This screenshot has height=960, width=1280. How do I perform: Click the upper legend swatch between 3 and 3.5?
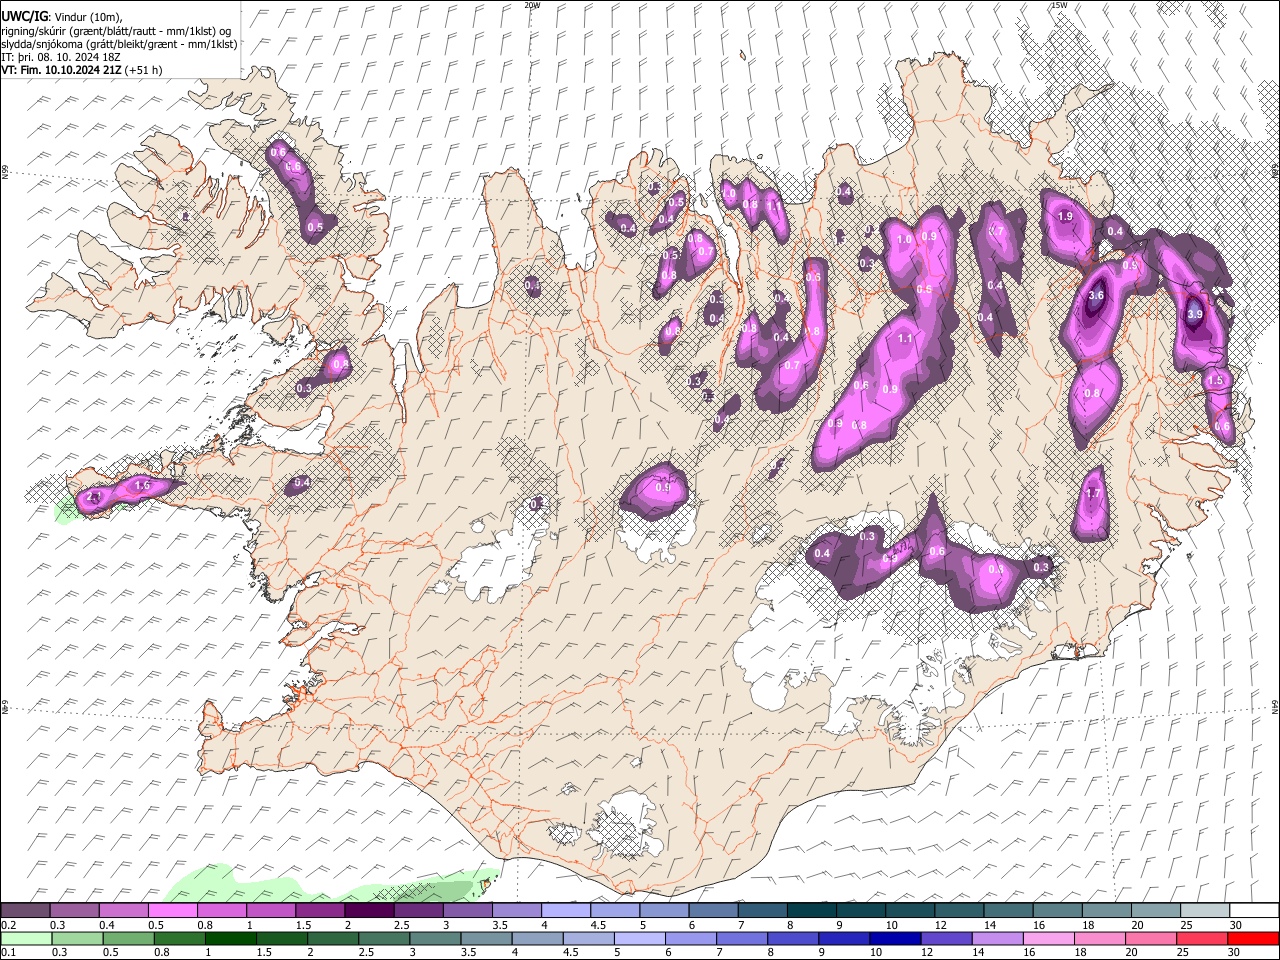point(467,911)
